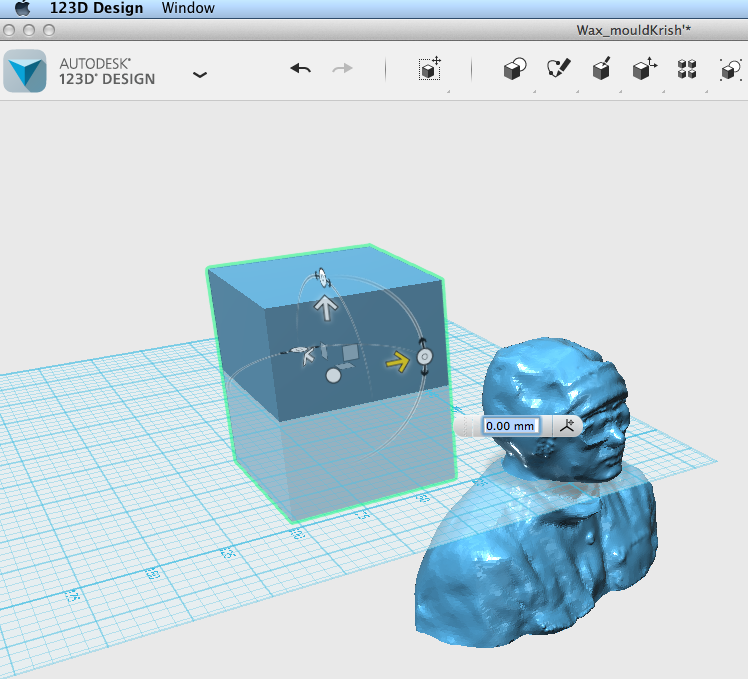Click the yellow move arrow manipulator
Screen dimensions: 748x679
click(398, 362)
